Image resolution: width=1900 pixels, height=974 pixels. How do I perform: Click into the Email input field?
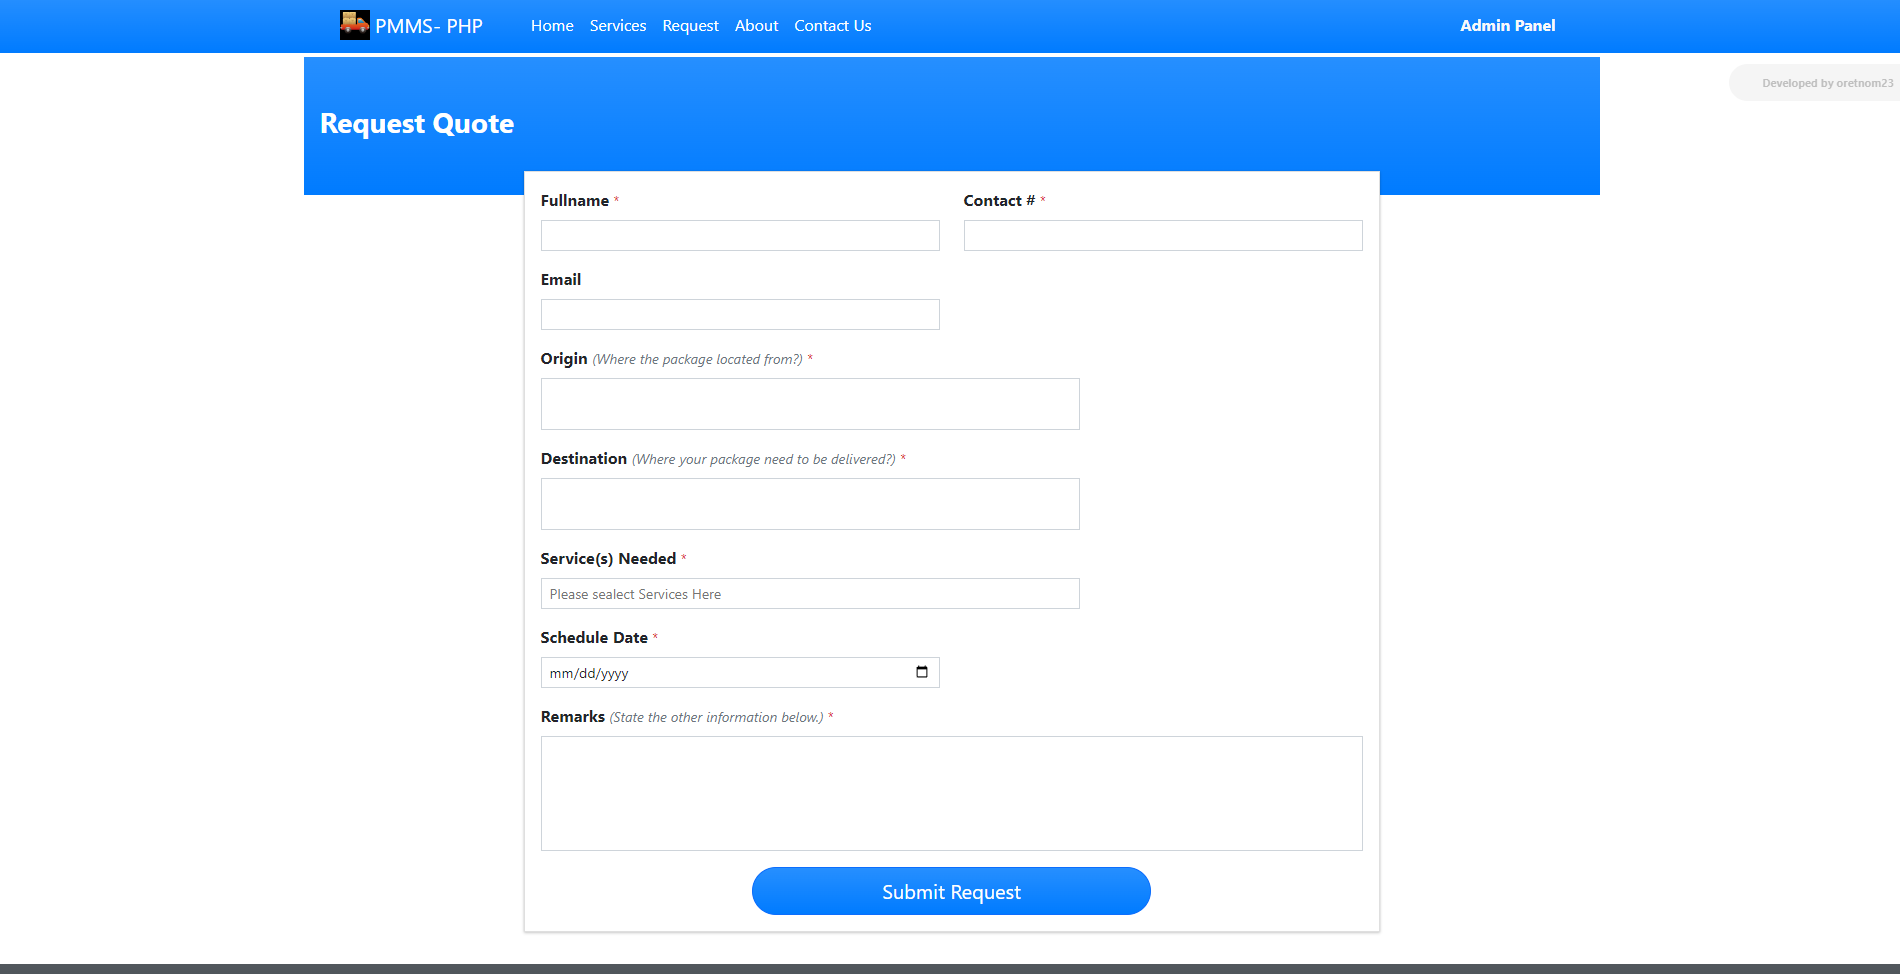[740, 315]
